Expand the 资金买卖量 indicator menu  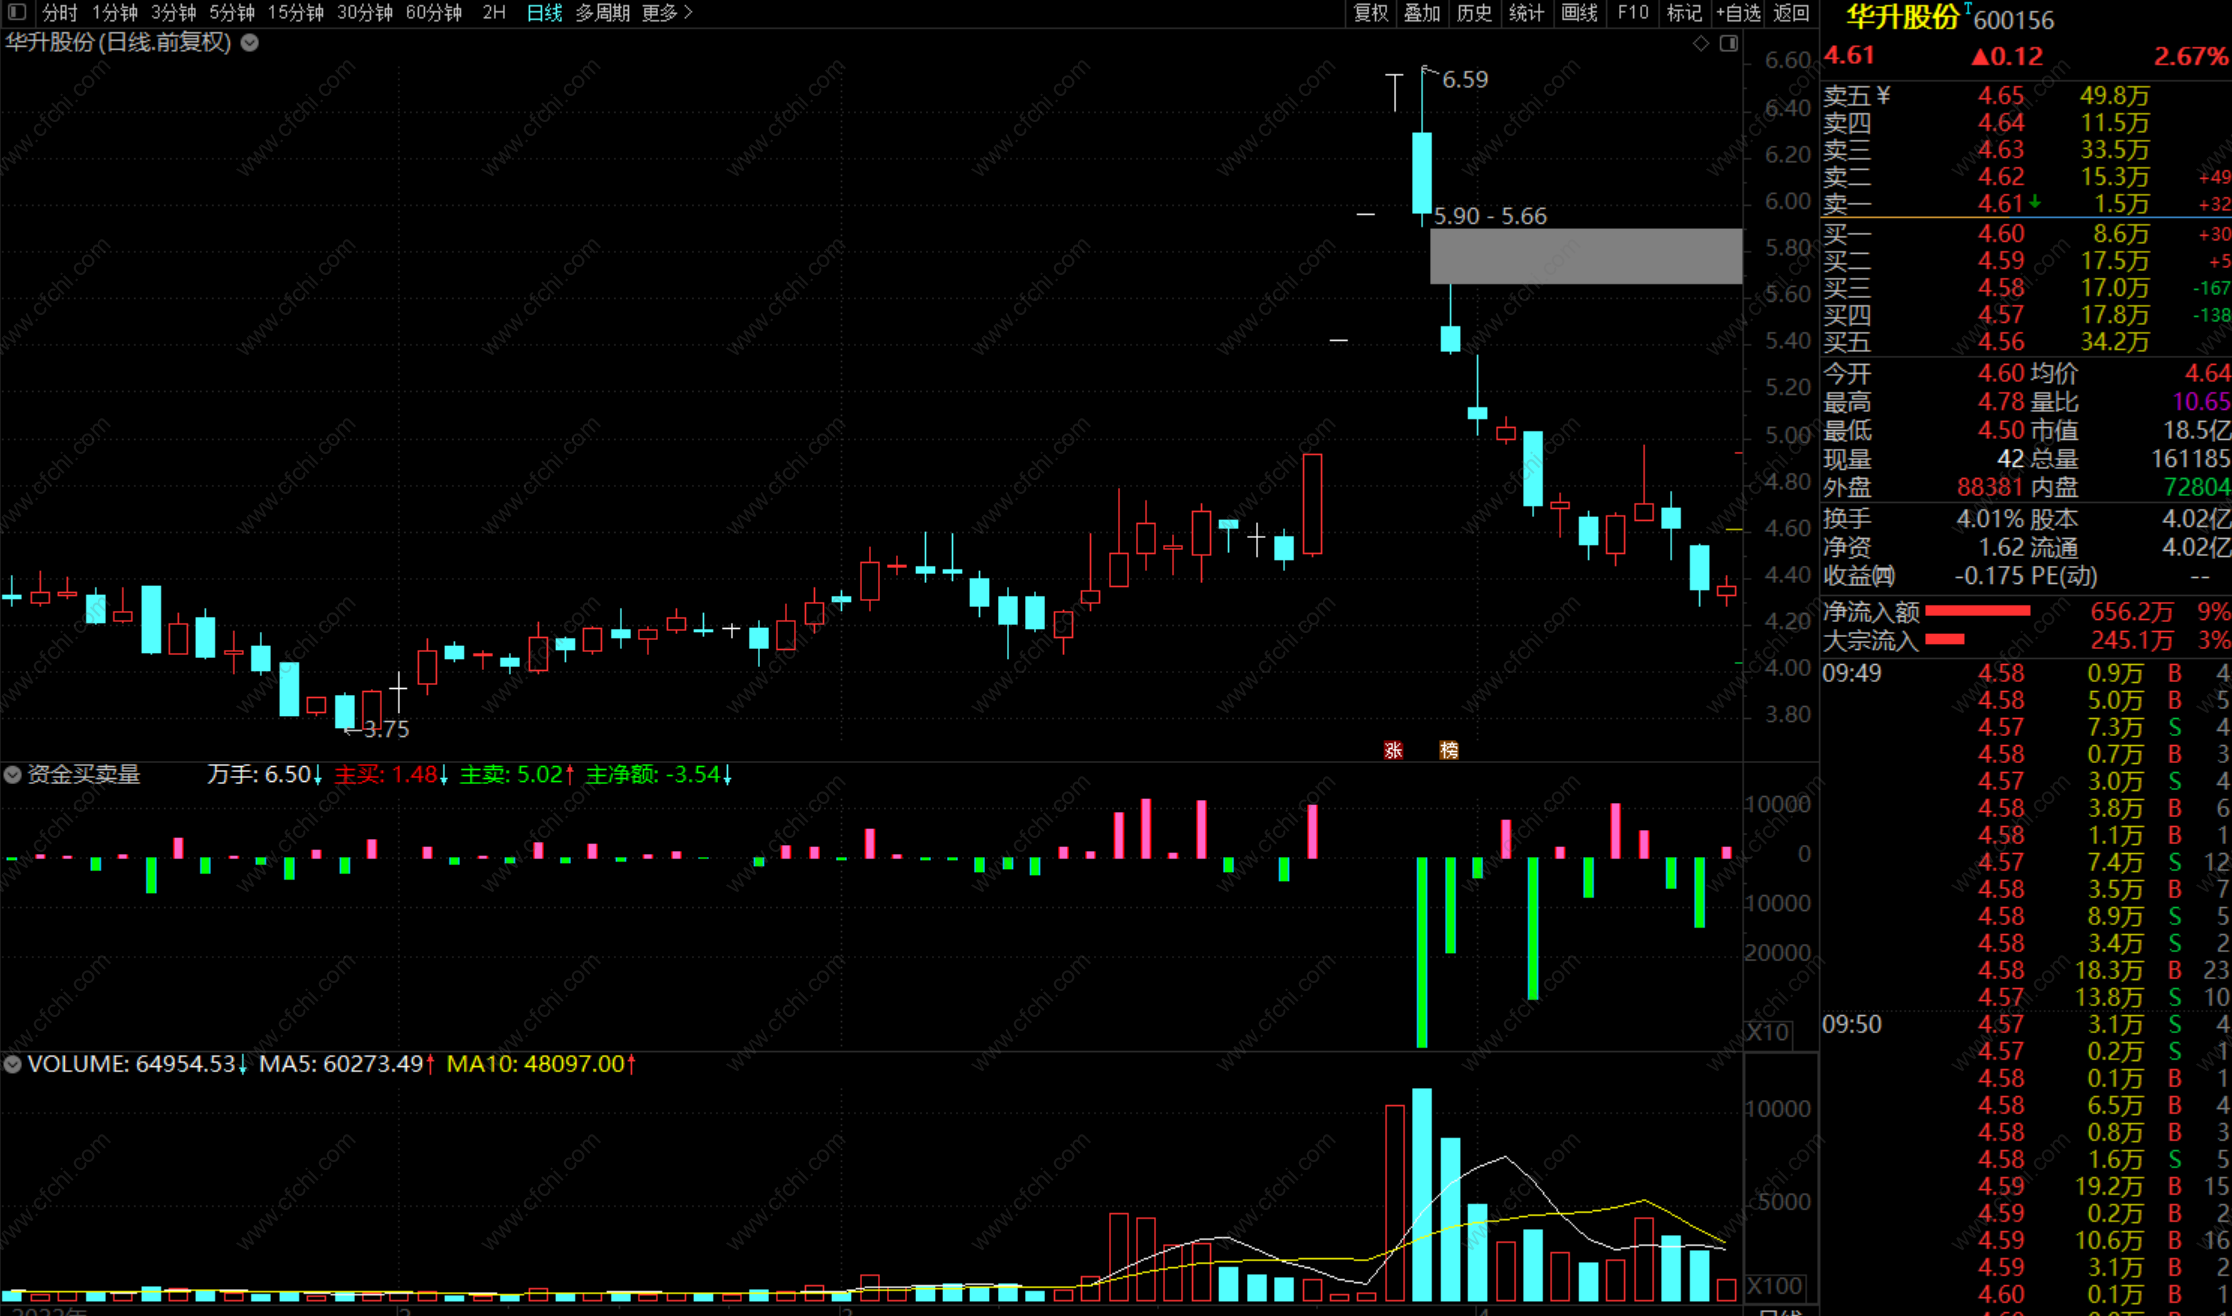coord(13,774)
